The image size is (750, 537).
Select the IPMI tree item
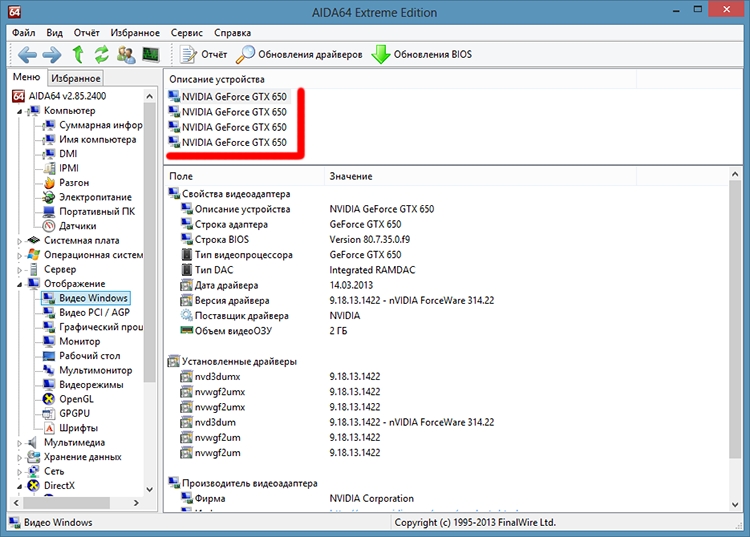61,168
